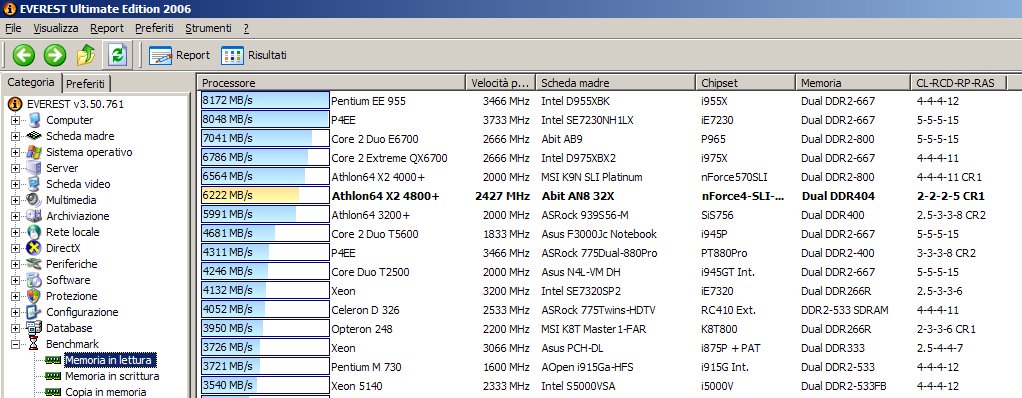This screenshot has width=1022, height=398.
Task: Click the Benchmark hourglass icon
Action: click(x=34, y=344)
